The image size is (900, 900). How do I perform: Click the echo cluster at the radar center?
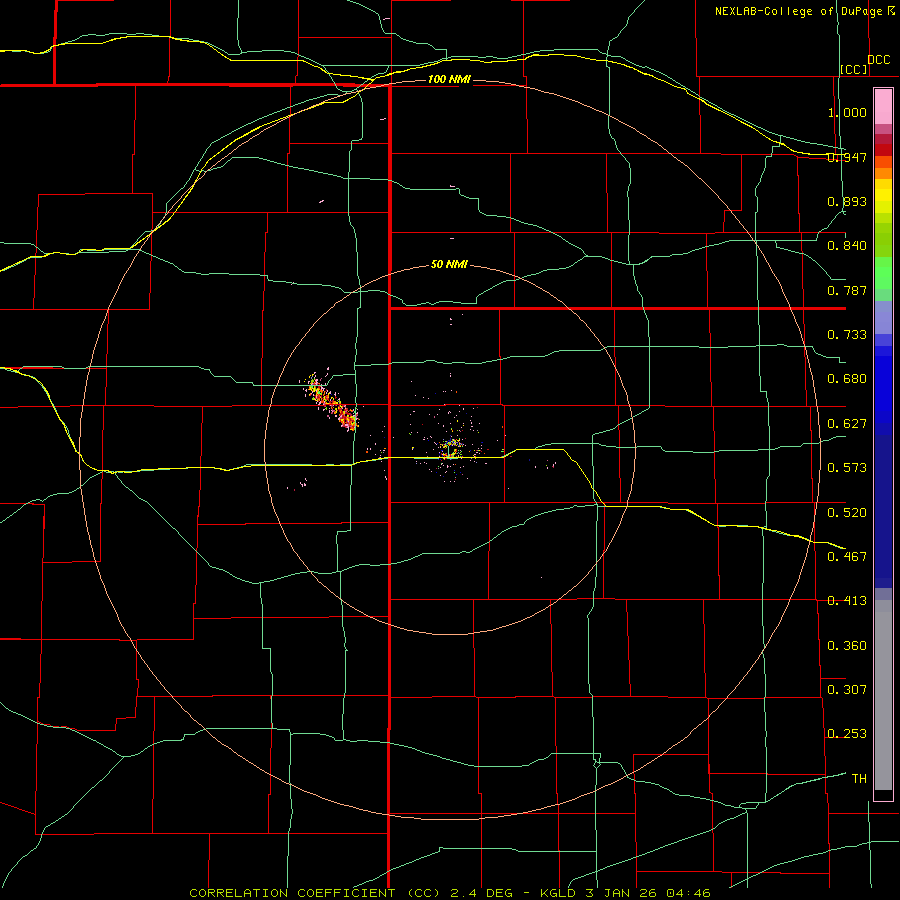click(x=451, y=448)
